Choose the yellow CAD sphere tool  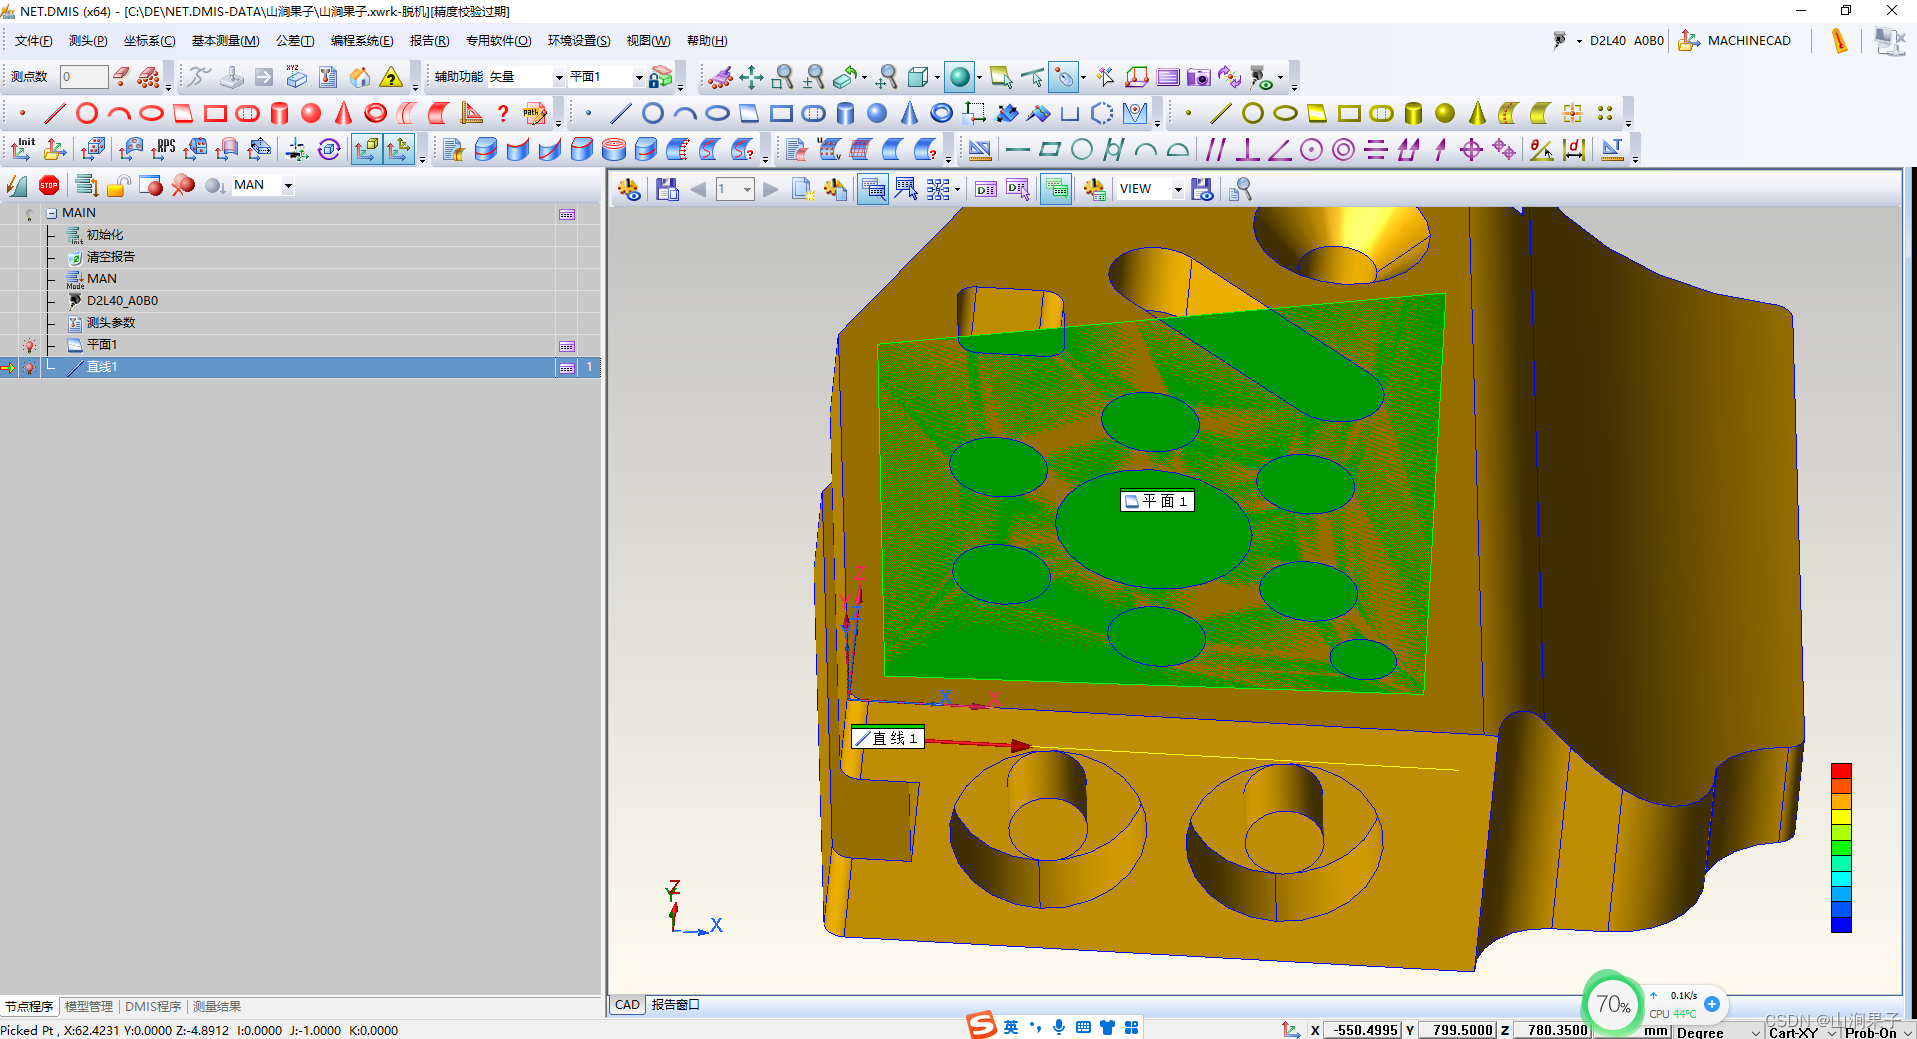[x=1445, y=113]
